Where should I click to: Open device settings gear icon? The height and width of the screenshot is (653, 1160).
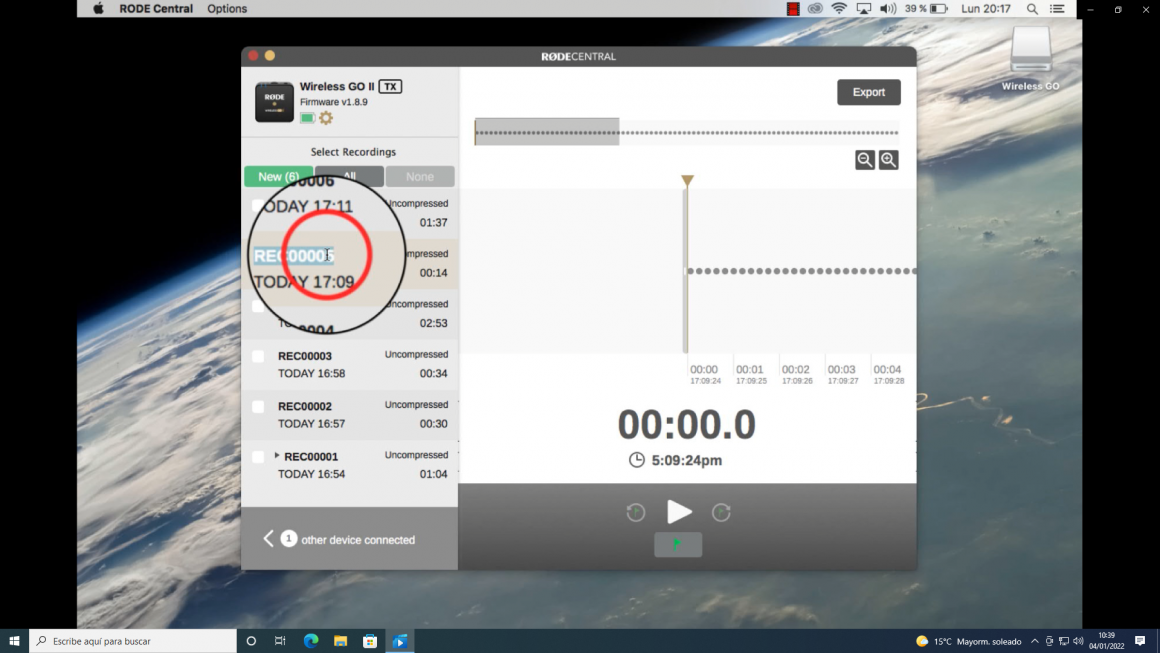326,118
